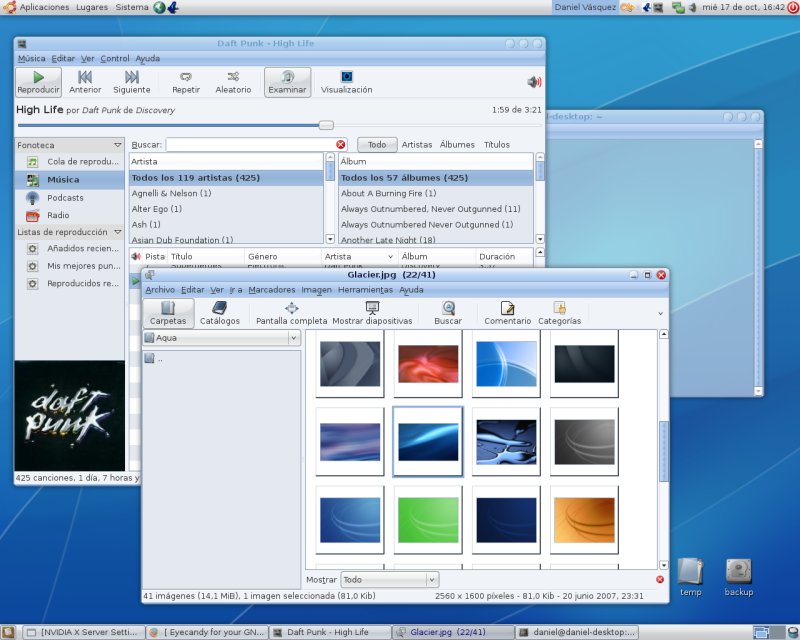Image resolution: width=800 pixels, height=640 pixels.
Task: Click the Reproducir play button in Rhythmbox
Action: pos(38,82)
